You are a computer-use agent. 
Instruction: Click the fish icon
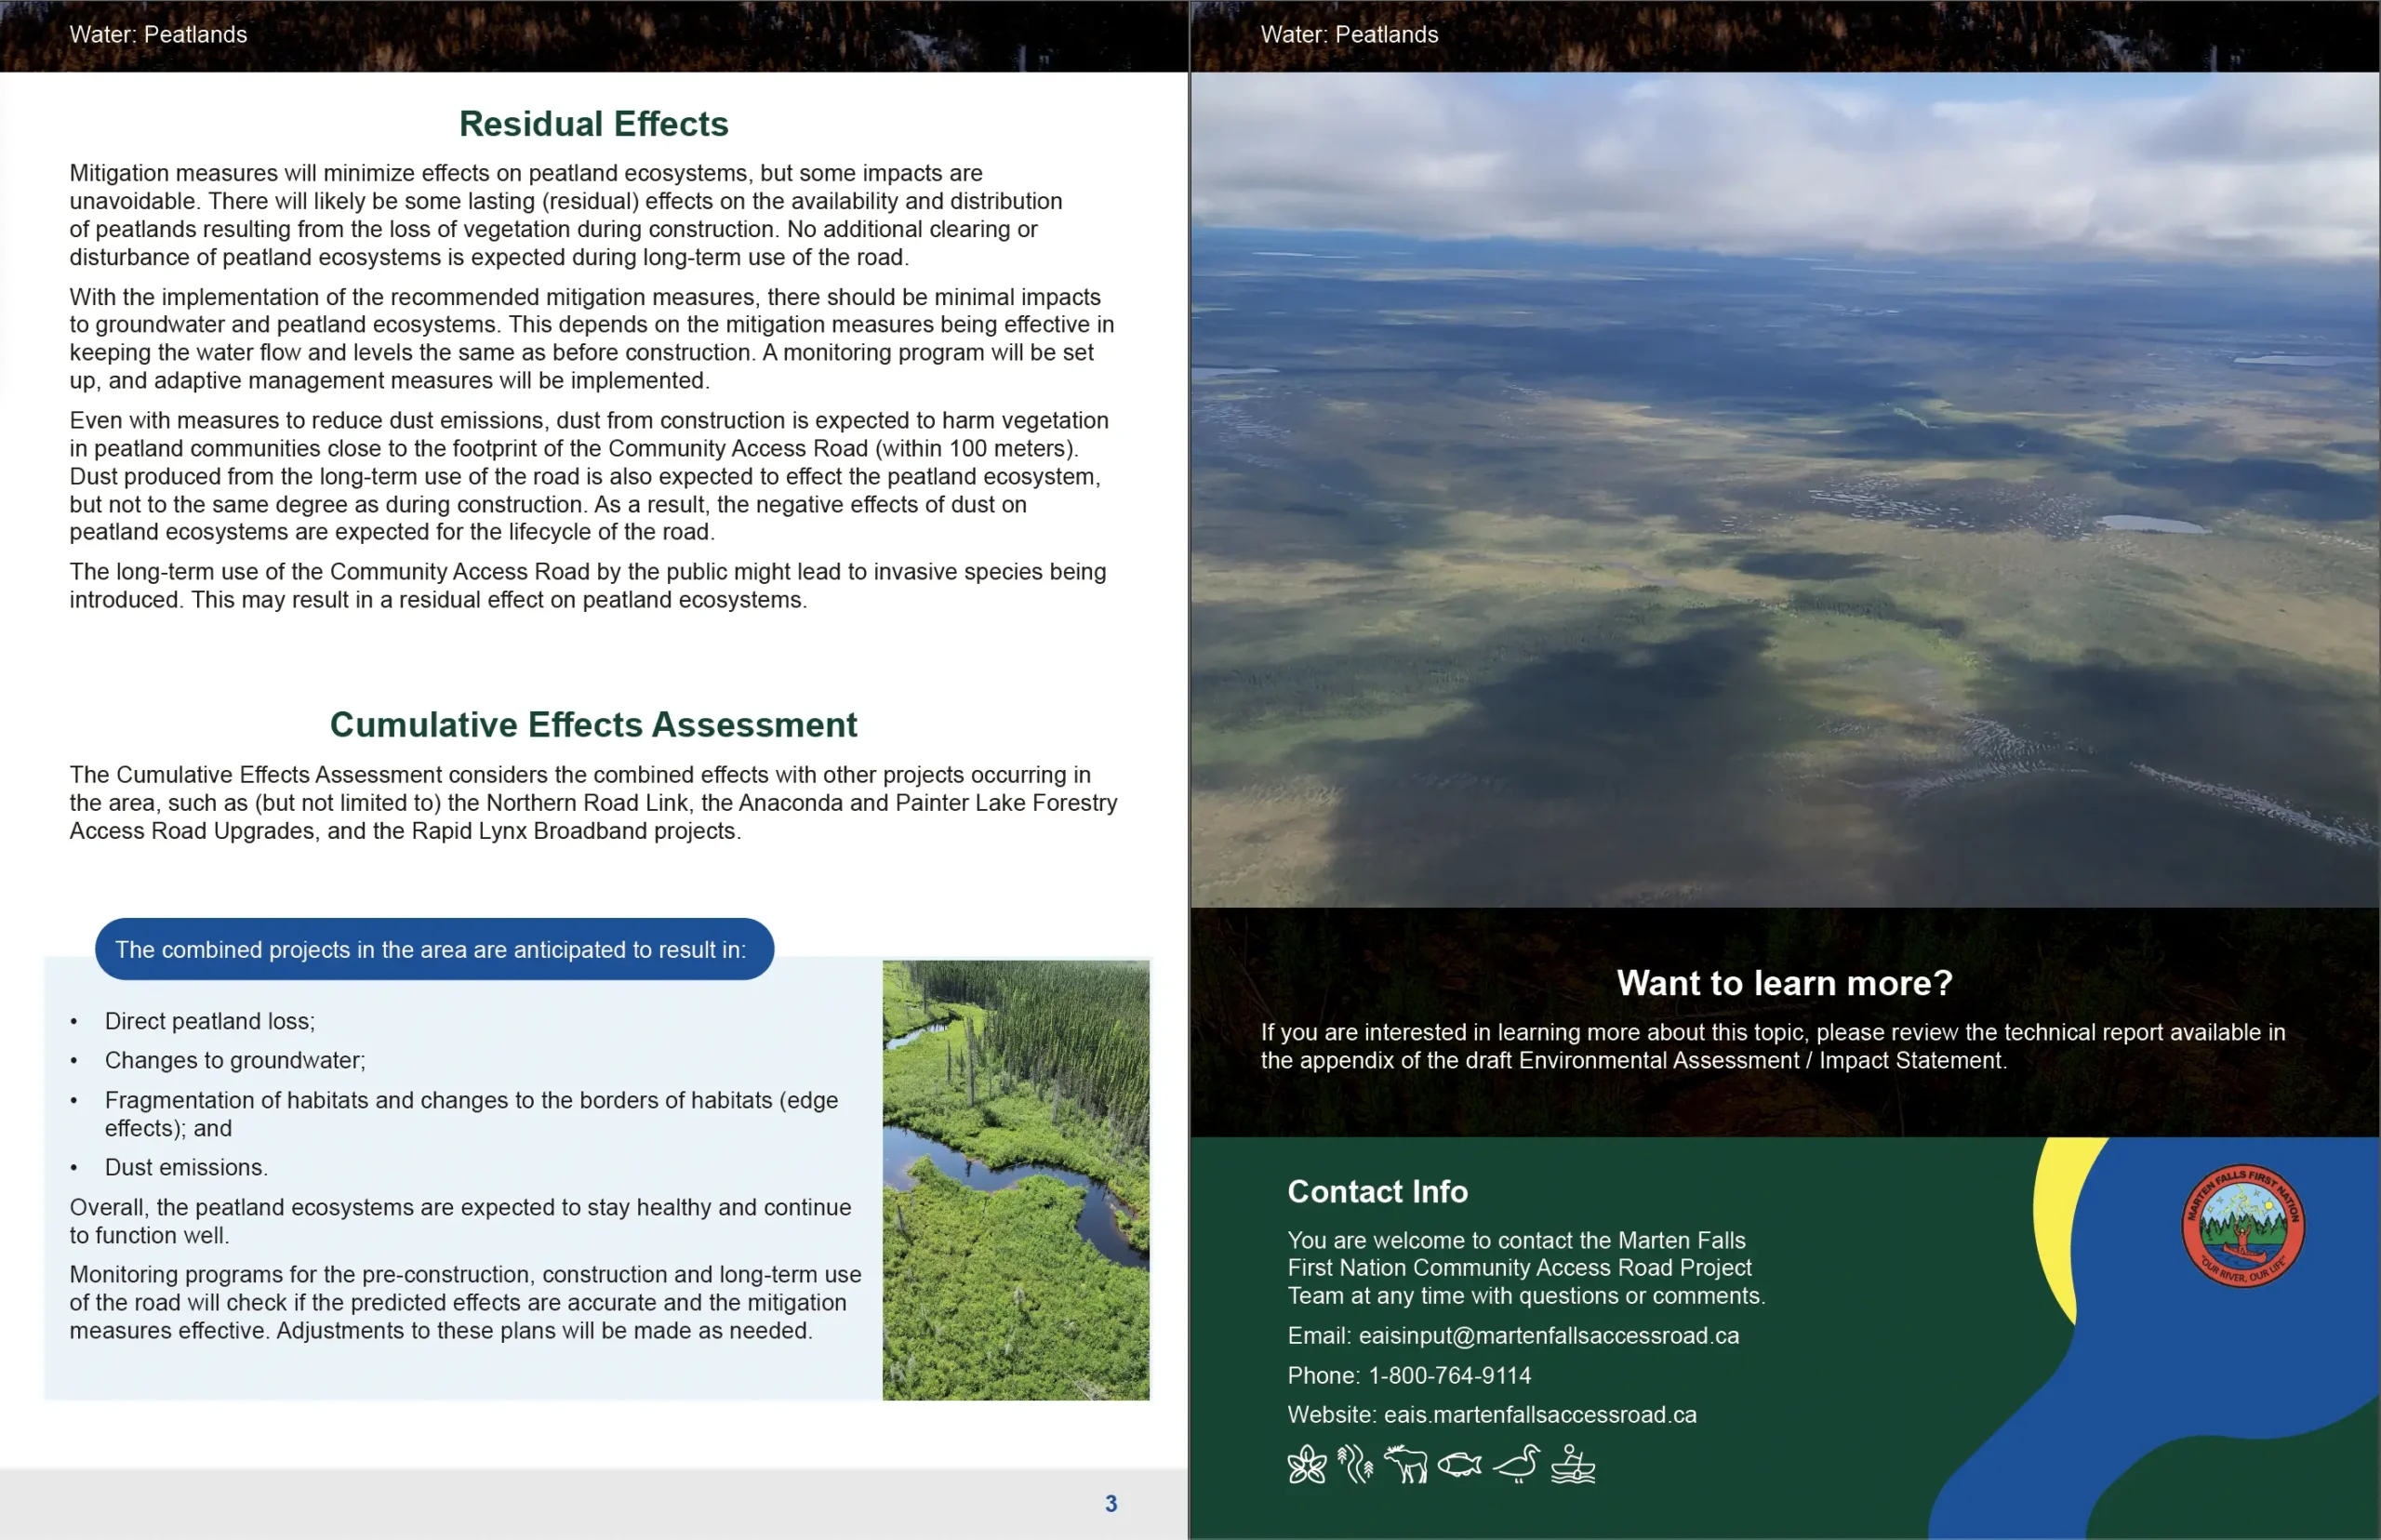(x=1459, y=1466)
